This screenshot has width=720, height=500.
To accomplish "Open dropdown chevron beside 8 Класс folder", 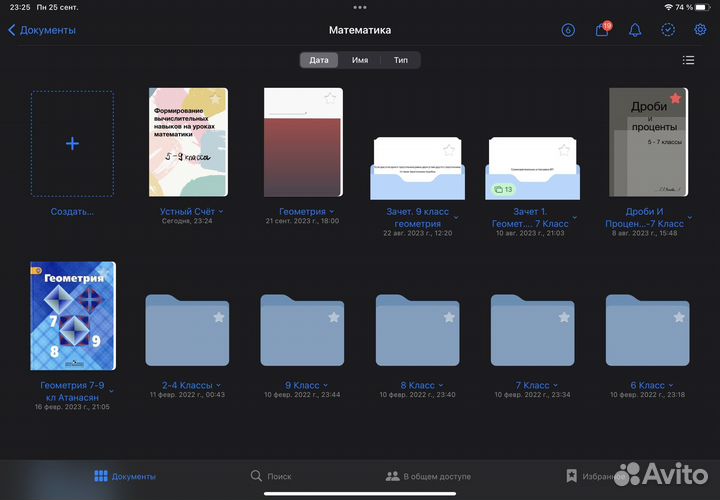I will point(442,385).
